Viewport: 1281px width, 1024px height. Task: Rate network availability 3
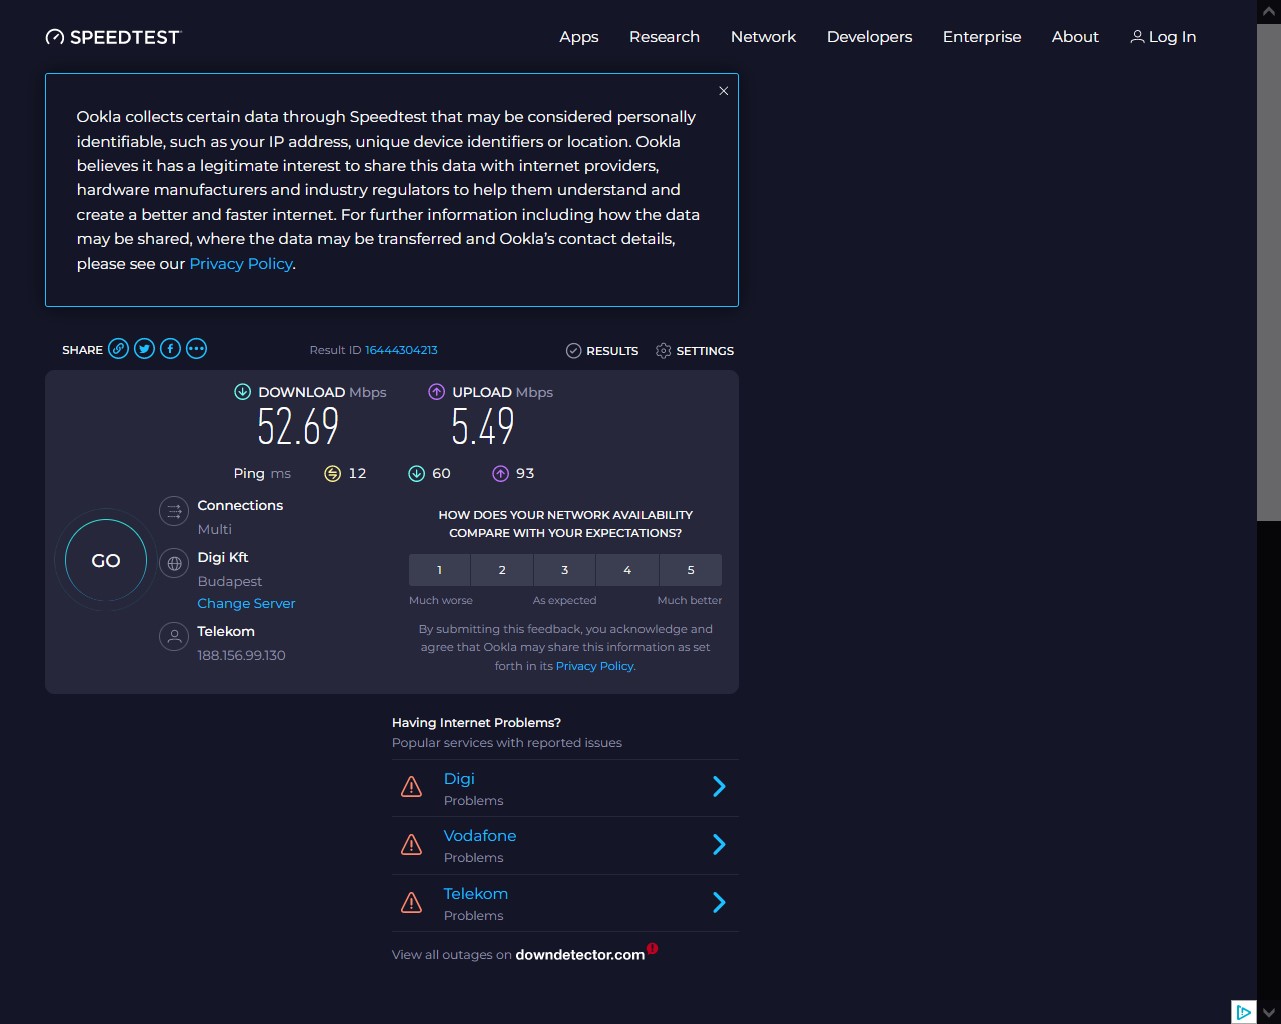[x=564, y=570]
